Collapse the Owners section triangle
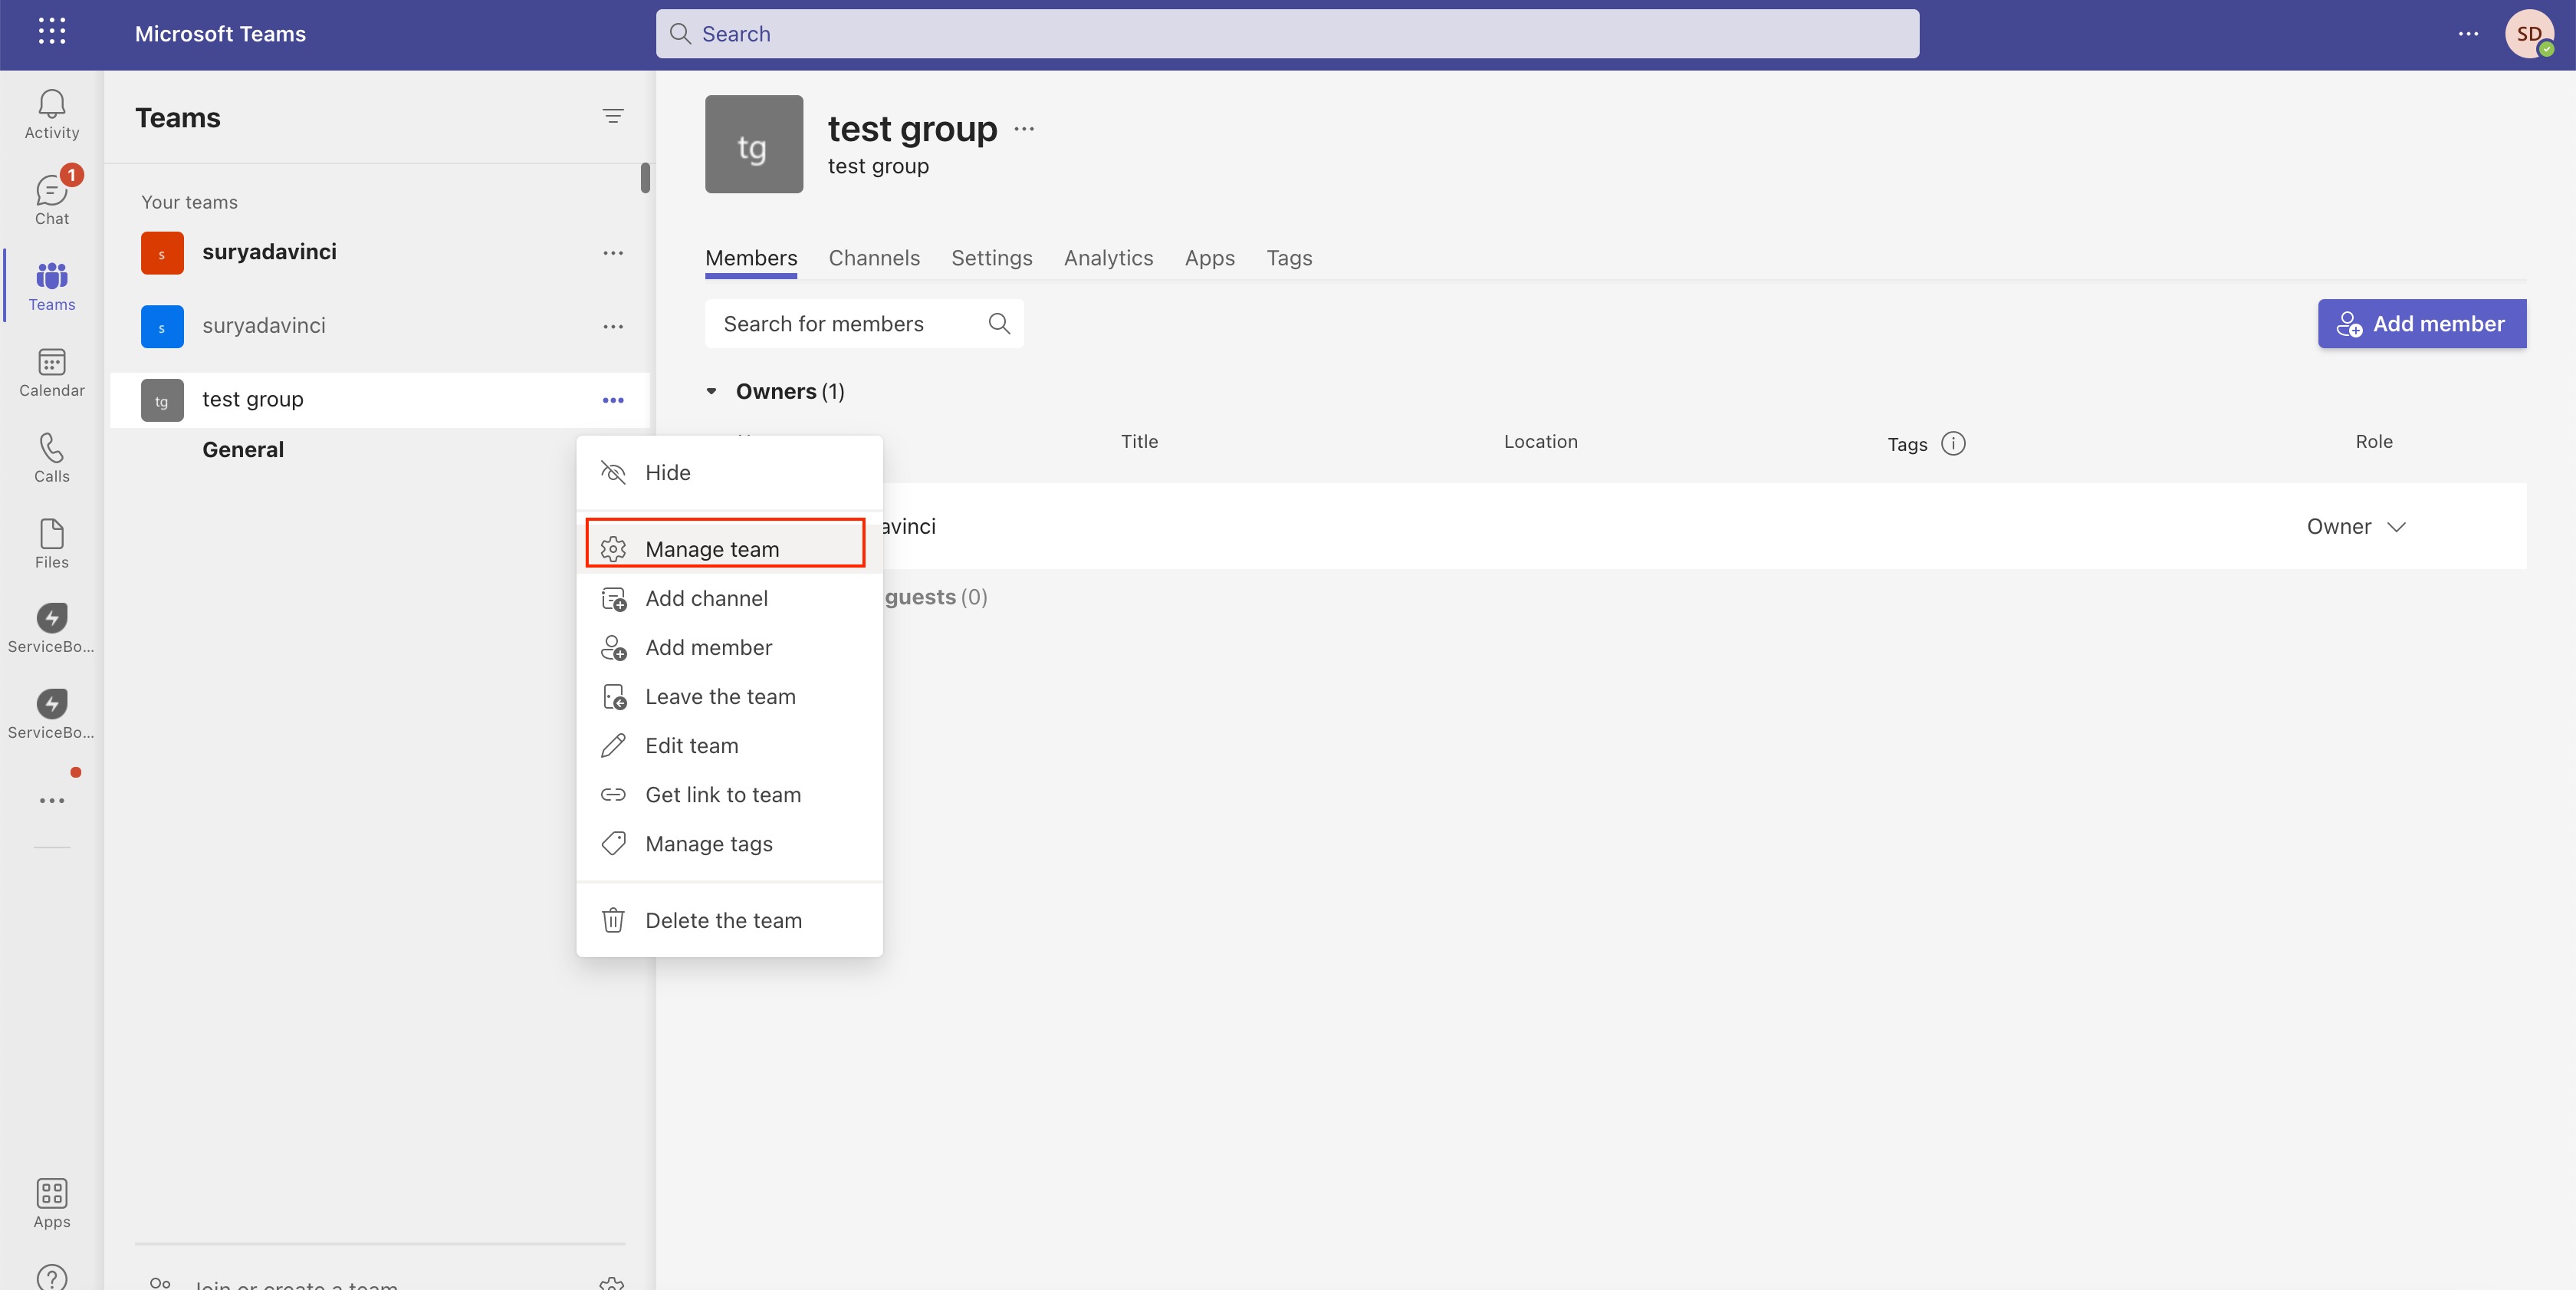The height and width of the screenshot is (1290, 2576). click(x=712, y=391)
